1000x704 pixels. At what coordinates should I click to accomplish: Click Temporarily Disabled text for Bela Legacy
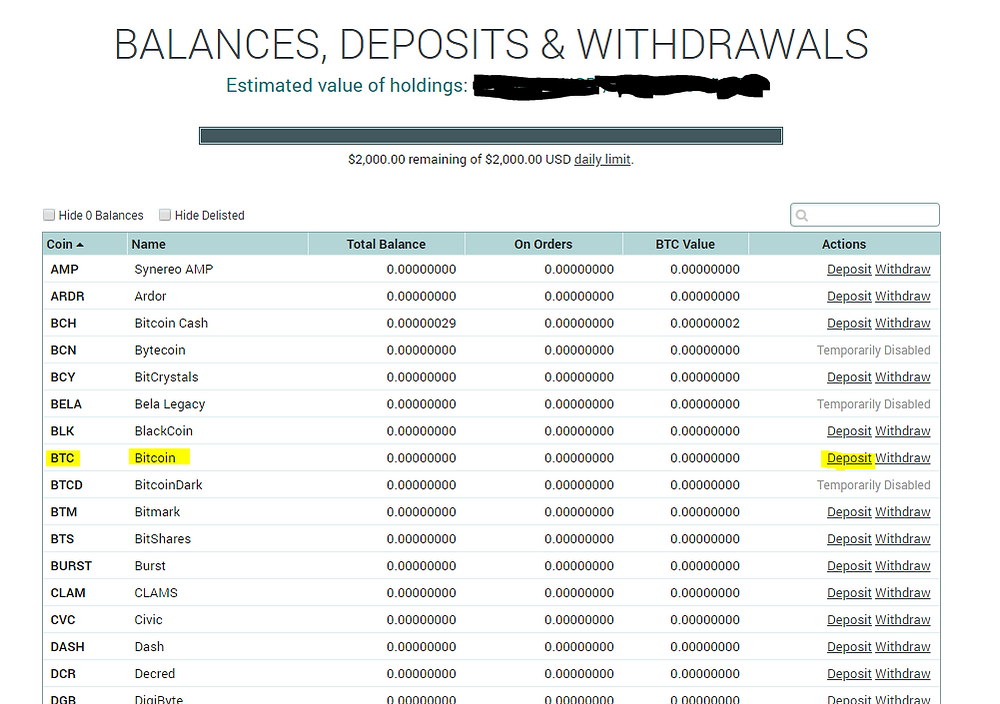click(874, 404)
